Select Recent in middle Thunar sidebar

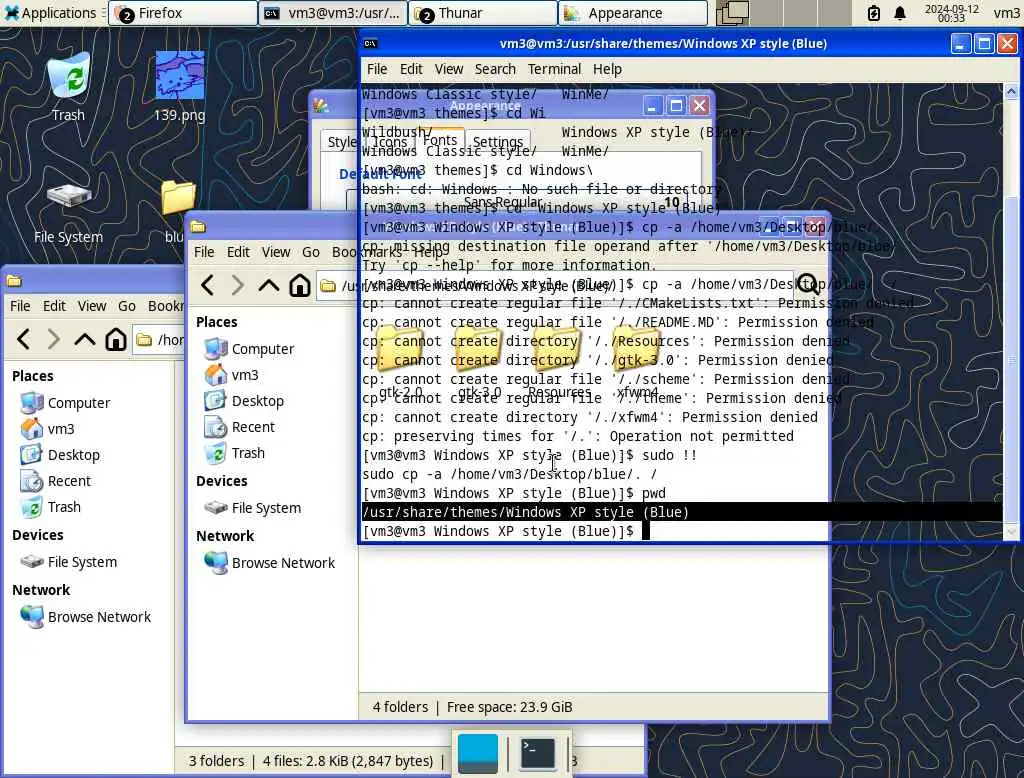240,427
